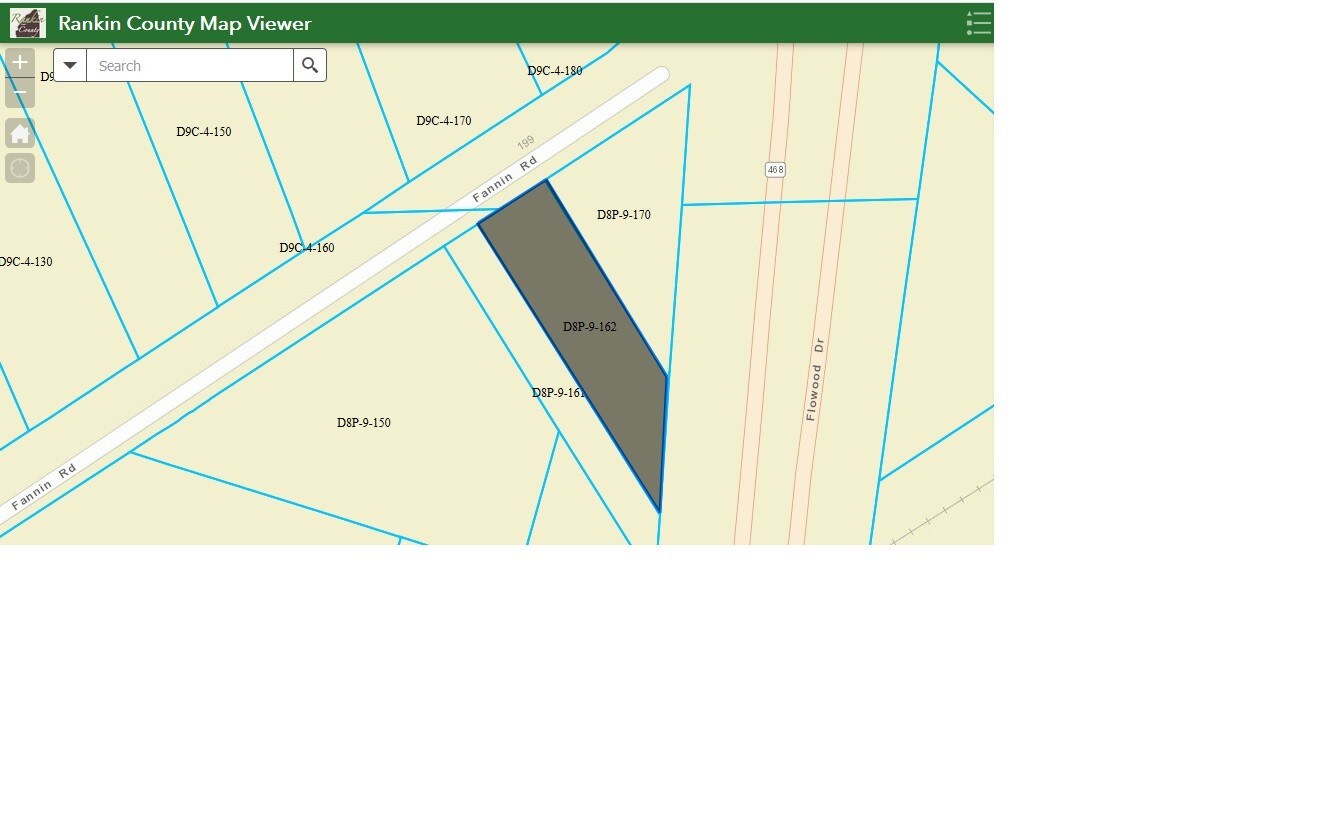This screenshot has width=1332, height=832.
Task: Click the Home default extent icon
Action: click(x=20, y=132)
